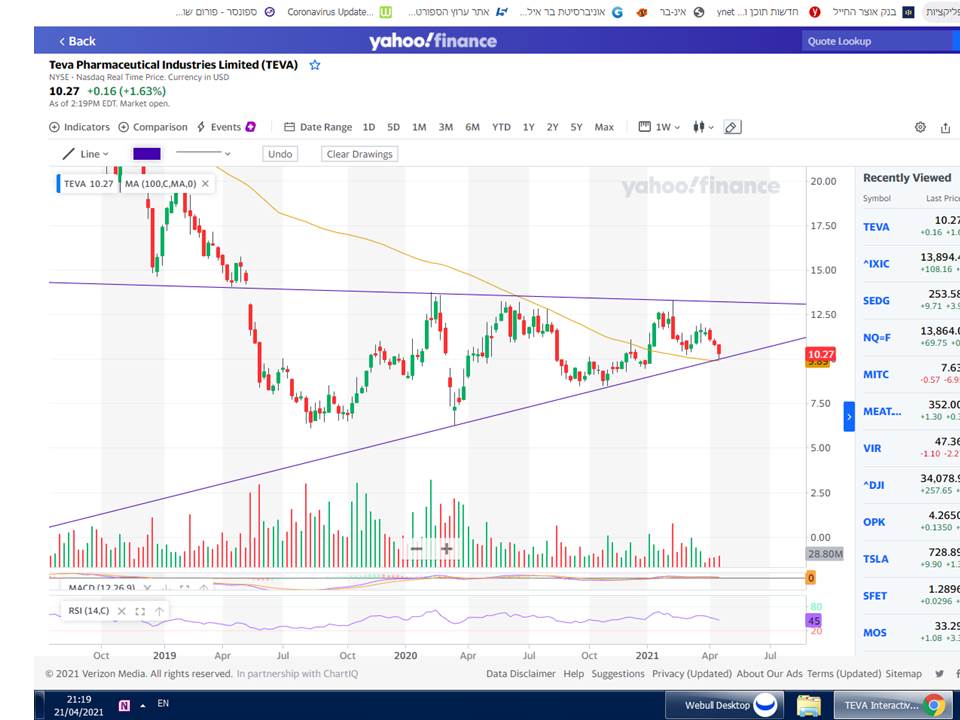Open the Data Disclaimer link
The image size is (960, 720).
(x=520, y=673)
